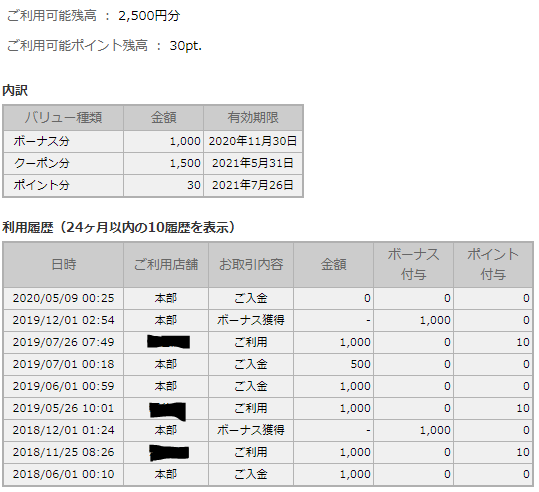Image resolution: width=539 pixels, height=492 pixels.
Task: Click the 日時 column header
Action: 63,264
